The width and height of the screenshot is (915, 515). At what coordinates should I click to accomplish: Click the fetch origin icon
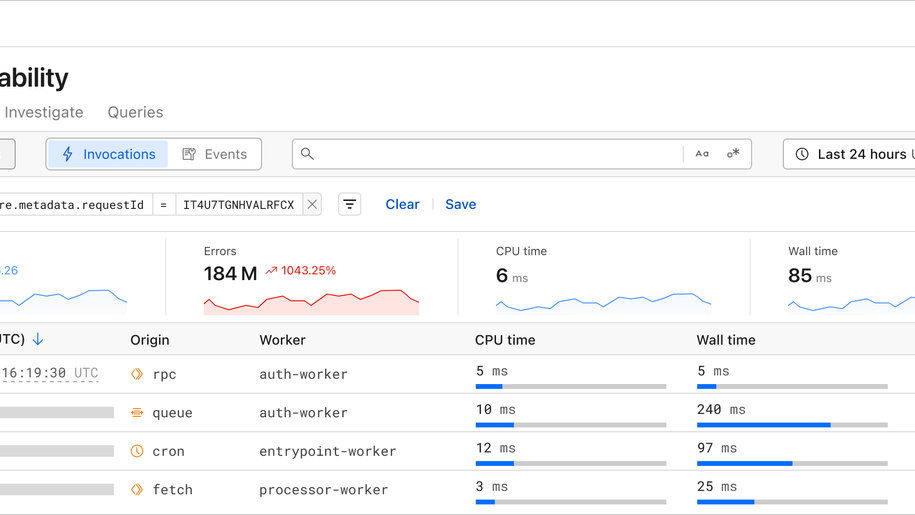click(x=137, y=489)
